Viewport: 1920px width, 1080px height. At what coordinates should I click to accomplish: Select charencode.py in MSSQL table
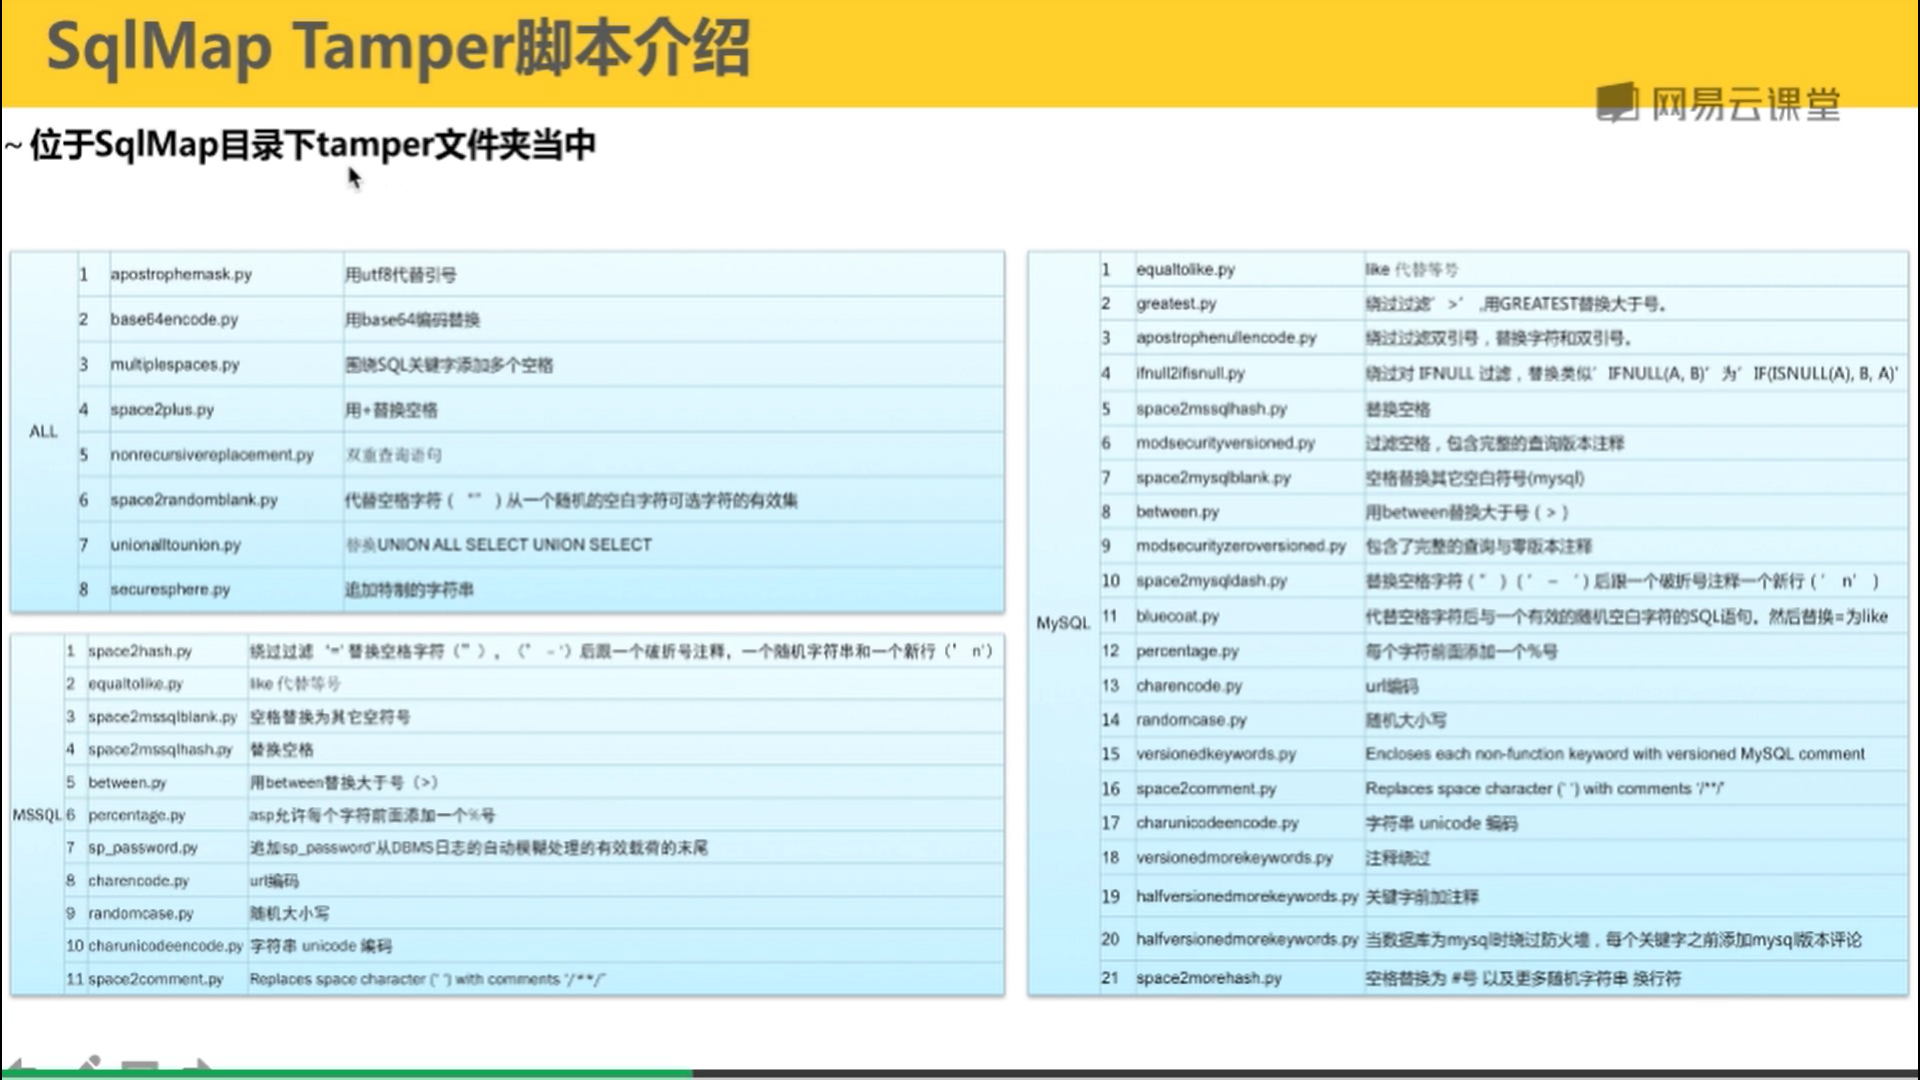point(138,881)
